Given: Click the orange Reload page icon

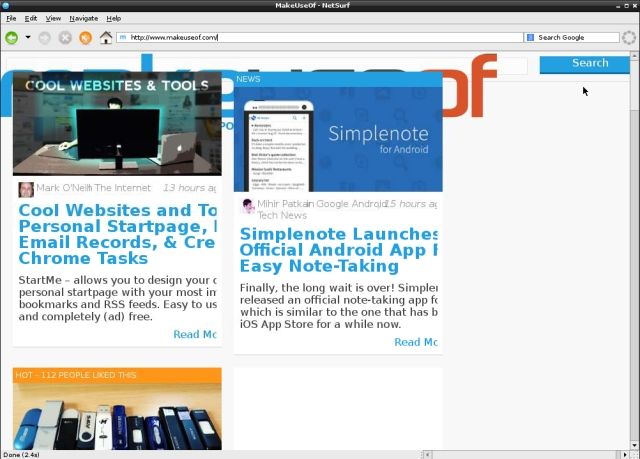Looking at the screenshot, I should 85,38.
